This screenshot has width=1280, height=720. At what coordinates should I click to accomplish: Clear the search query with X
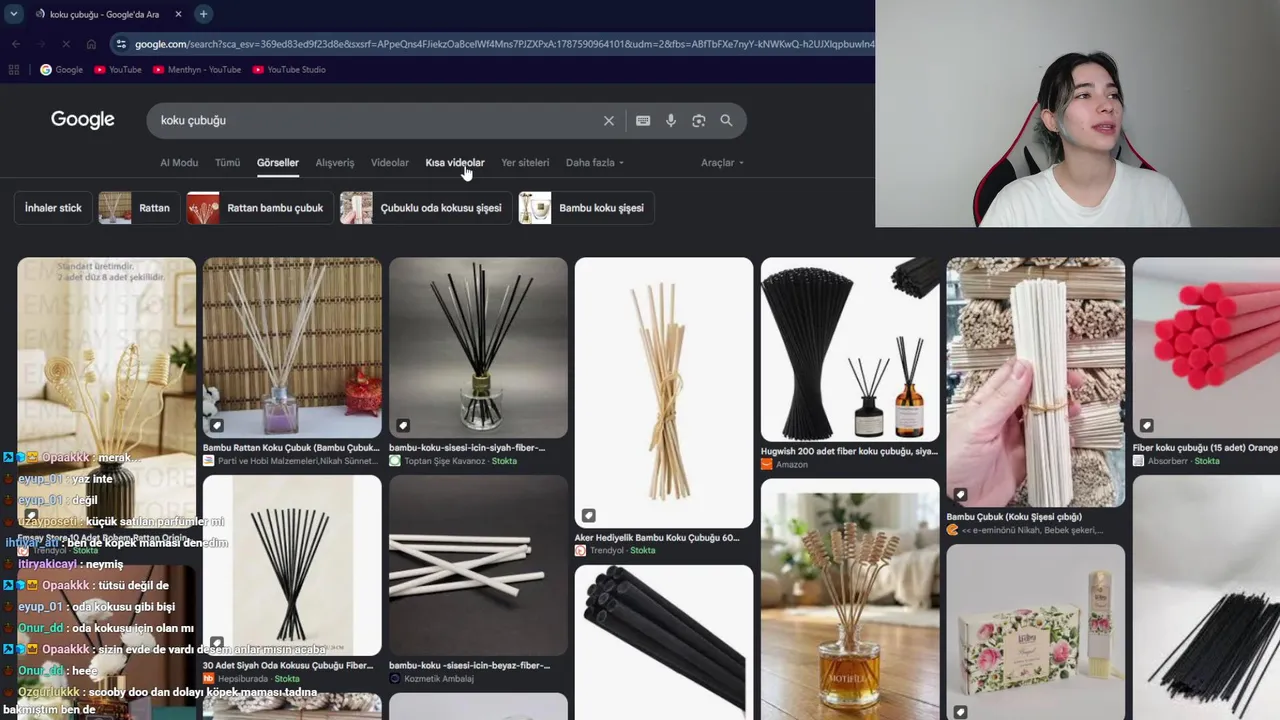(x=608, y=121)
